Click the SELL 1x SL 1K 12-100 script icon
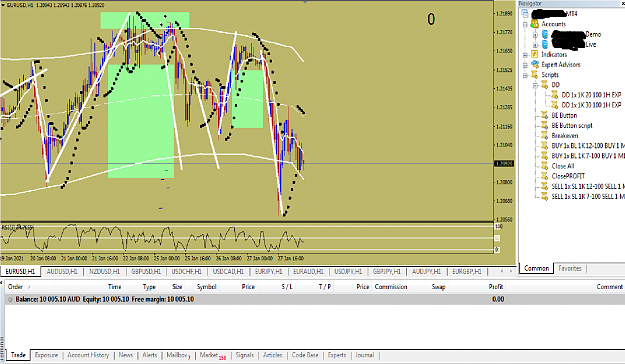 (545, 186)
